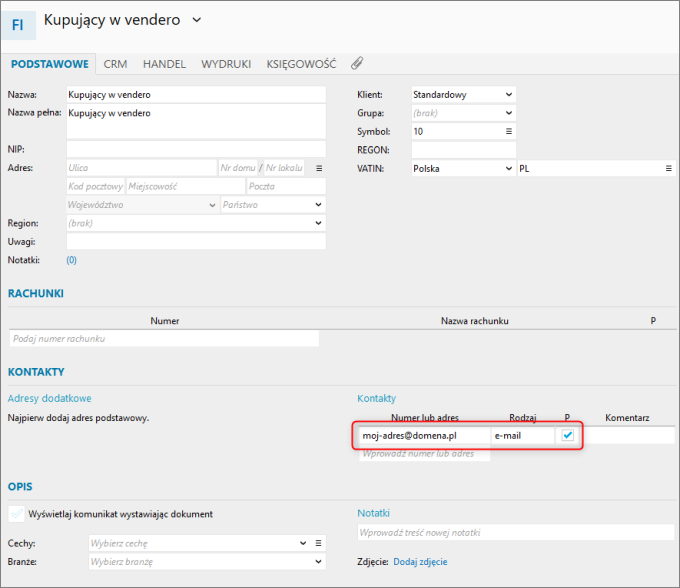Open the Notatki (0) link
680x588 pixels.
point(71,260)
